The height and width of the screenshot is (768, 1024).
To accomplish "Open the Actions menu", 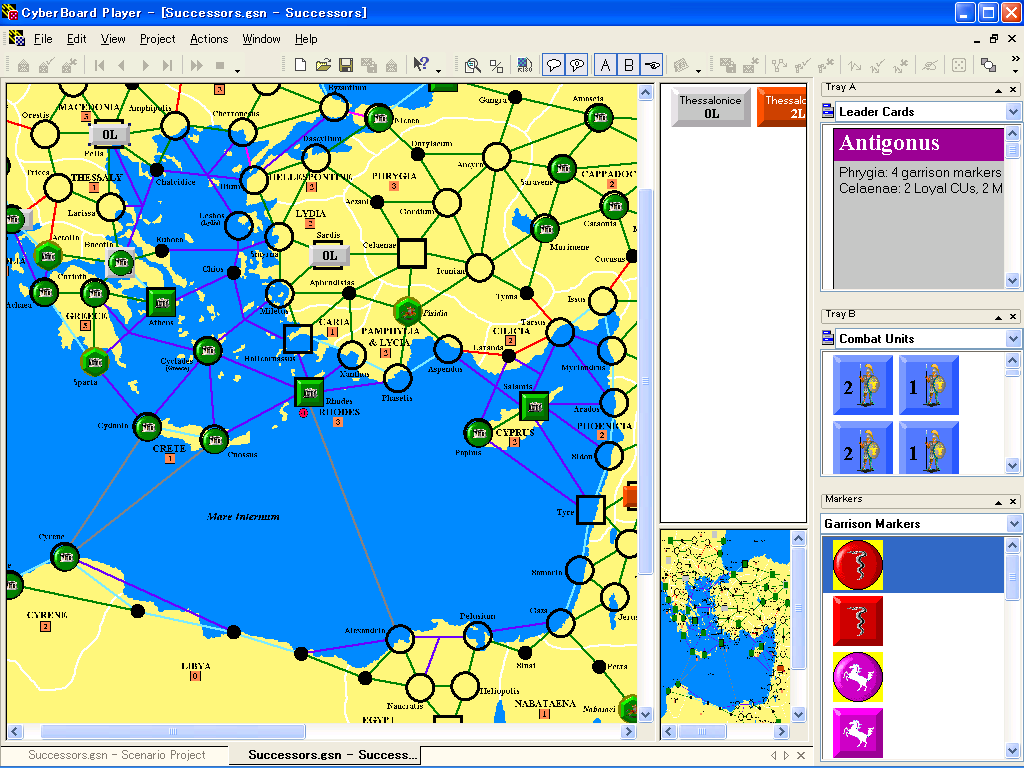I will (209, 39).
